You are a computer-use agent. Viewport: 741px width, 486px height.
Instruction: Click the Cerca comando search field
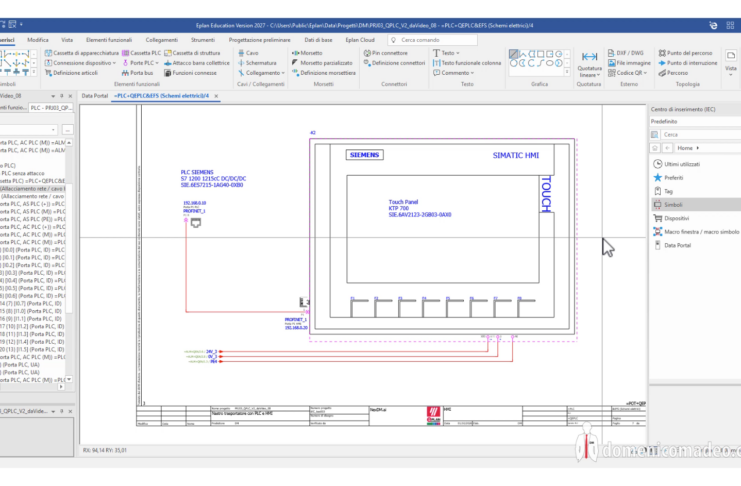[x=432, y=40]
